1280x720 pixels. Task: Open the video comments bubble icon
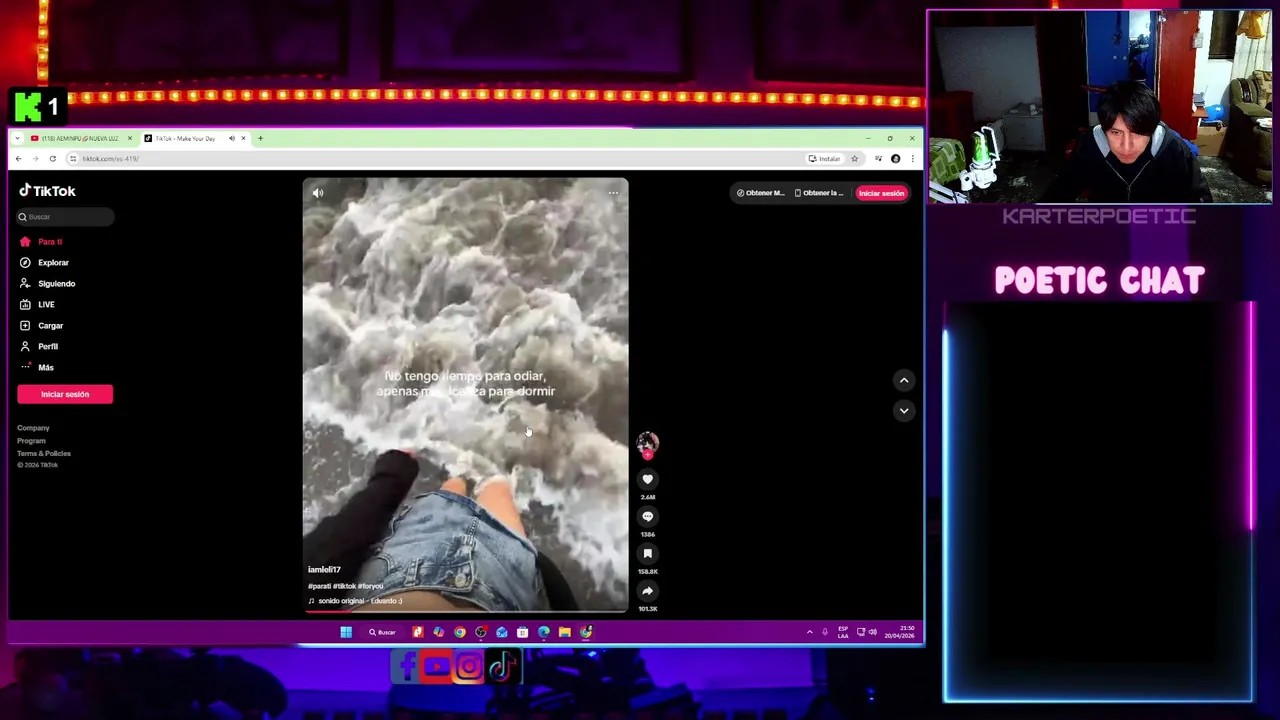point(647,517)
